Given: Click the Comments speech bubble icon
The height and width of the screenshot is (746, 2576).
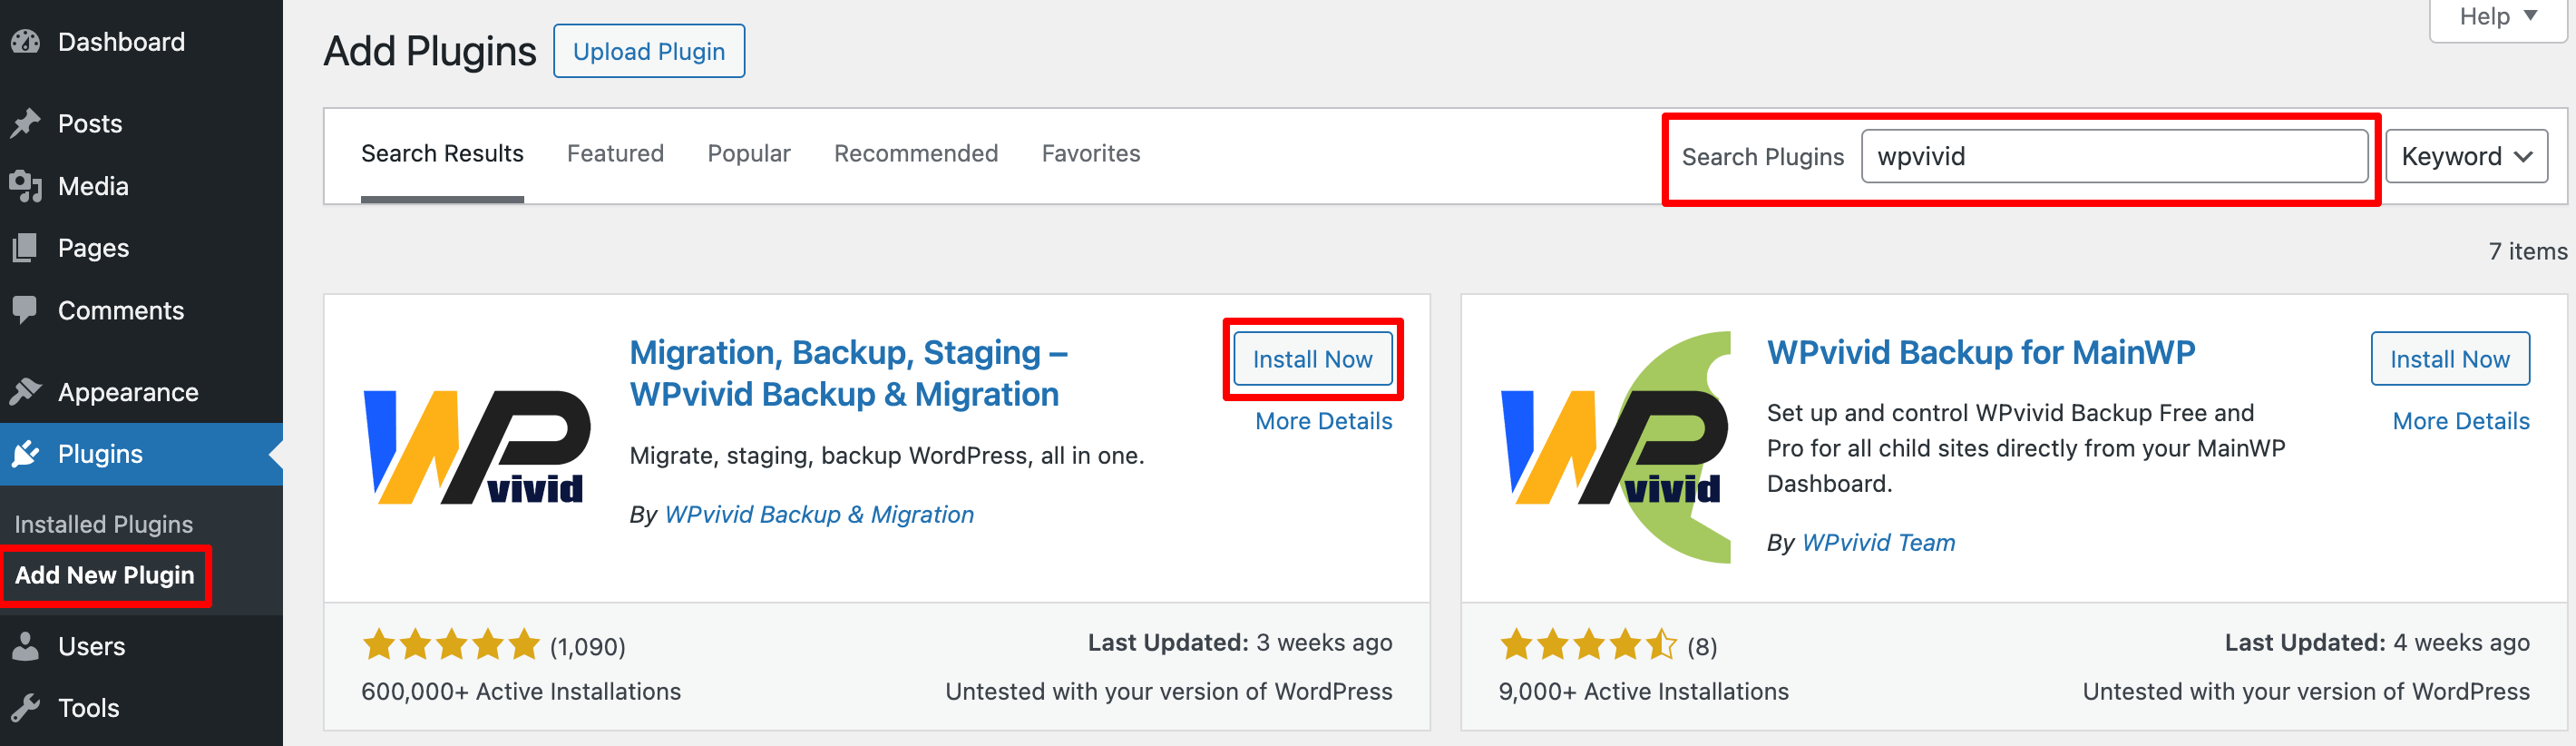Looking at the screenshot, I should pyautogui.click(x=25, y=310).
